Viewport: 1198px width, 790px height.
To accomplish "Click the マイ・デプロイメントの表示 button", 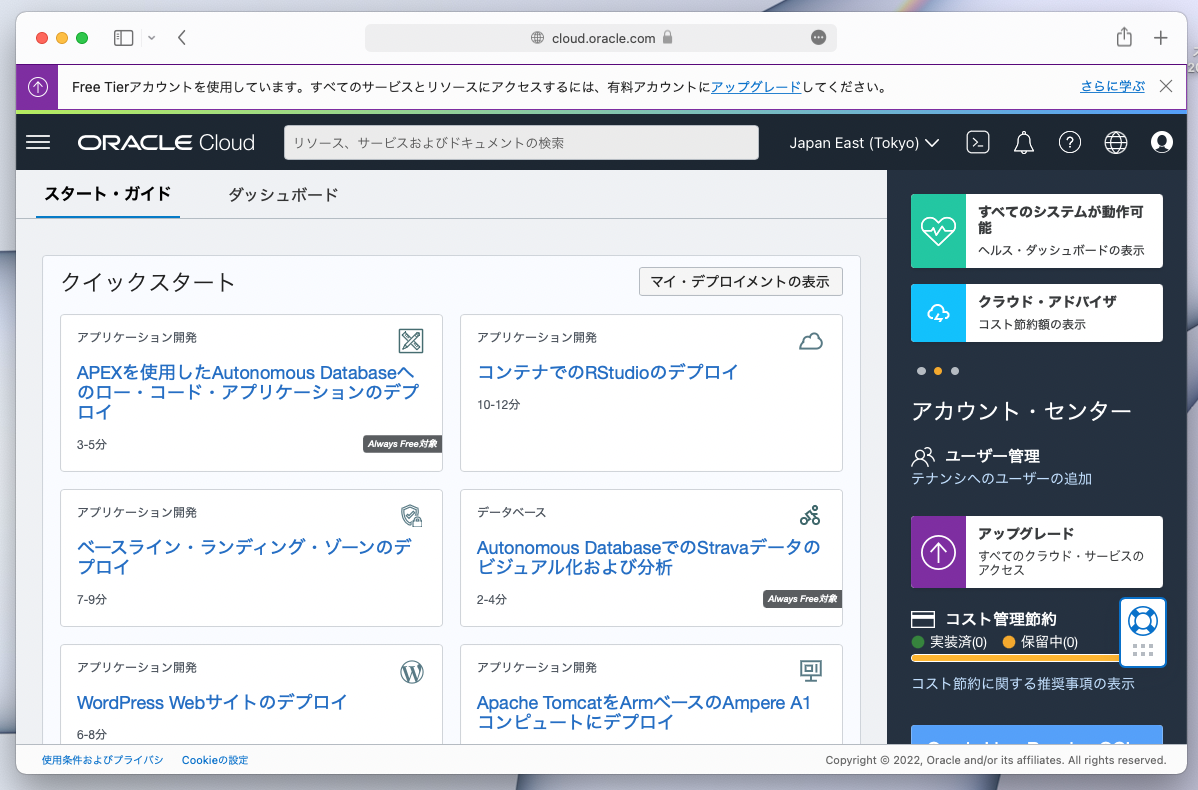I will [x=740, y=281].
